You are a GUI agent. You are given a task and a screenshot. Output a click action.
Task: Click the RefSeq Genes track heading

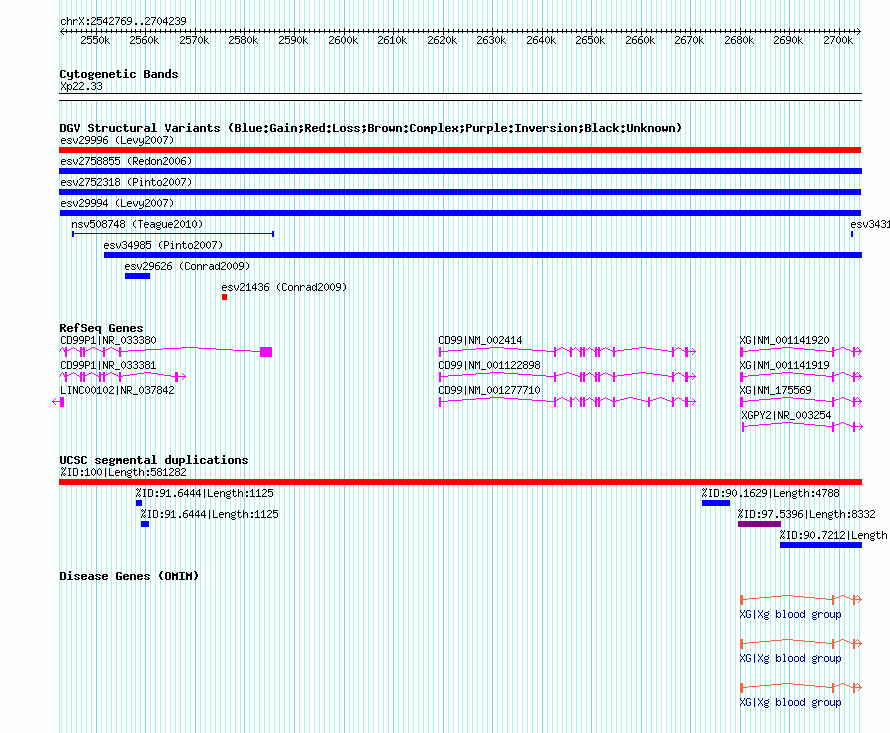click(x=101, y=328)
